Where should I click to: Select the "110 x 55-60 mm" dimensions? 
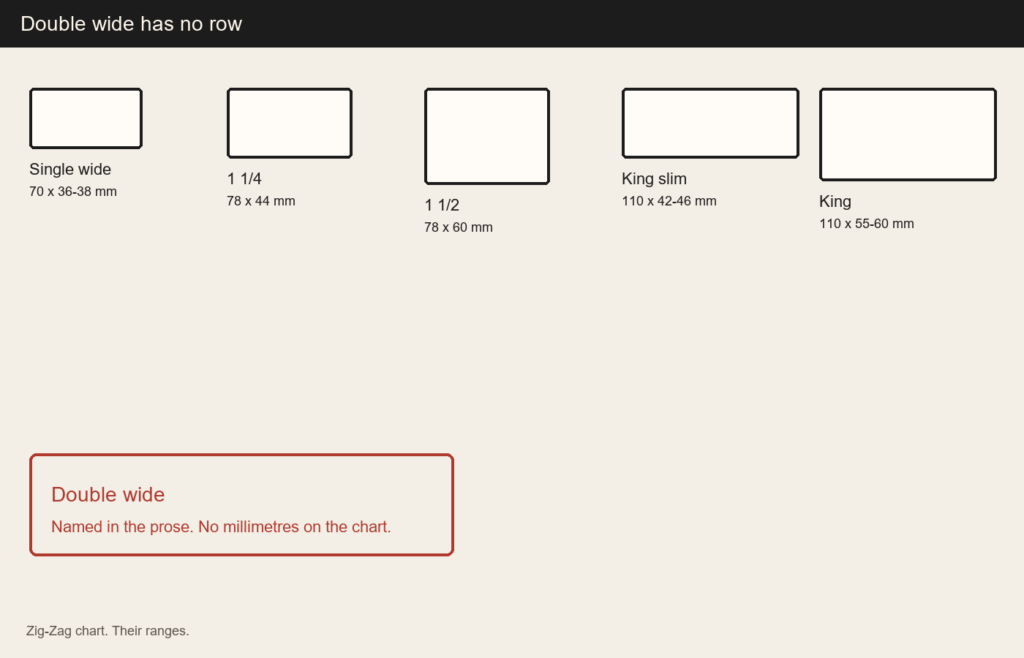coord(867,223)
